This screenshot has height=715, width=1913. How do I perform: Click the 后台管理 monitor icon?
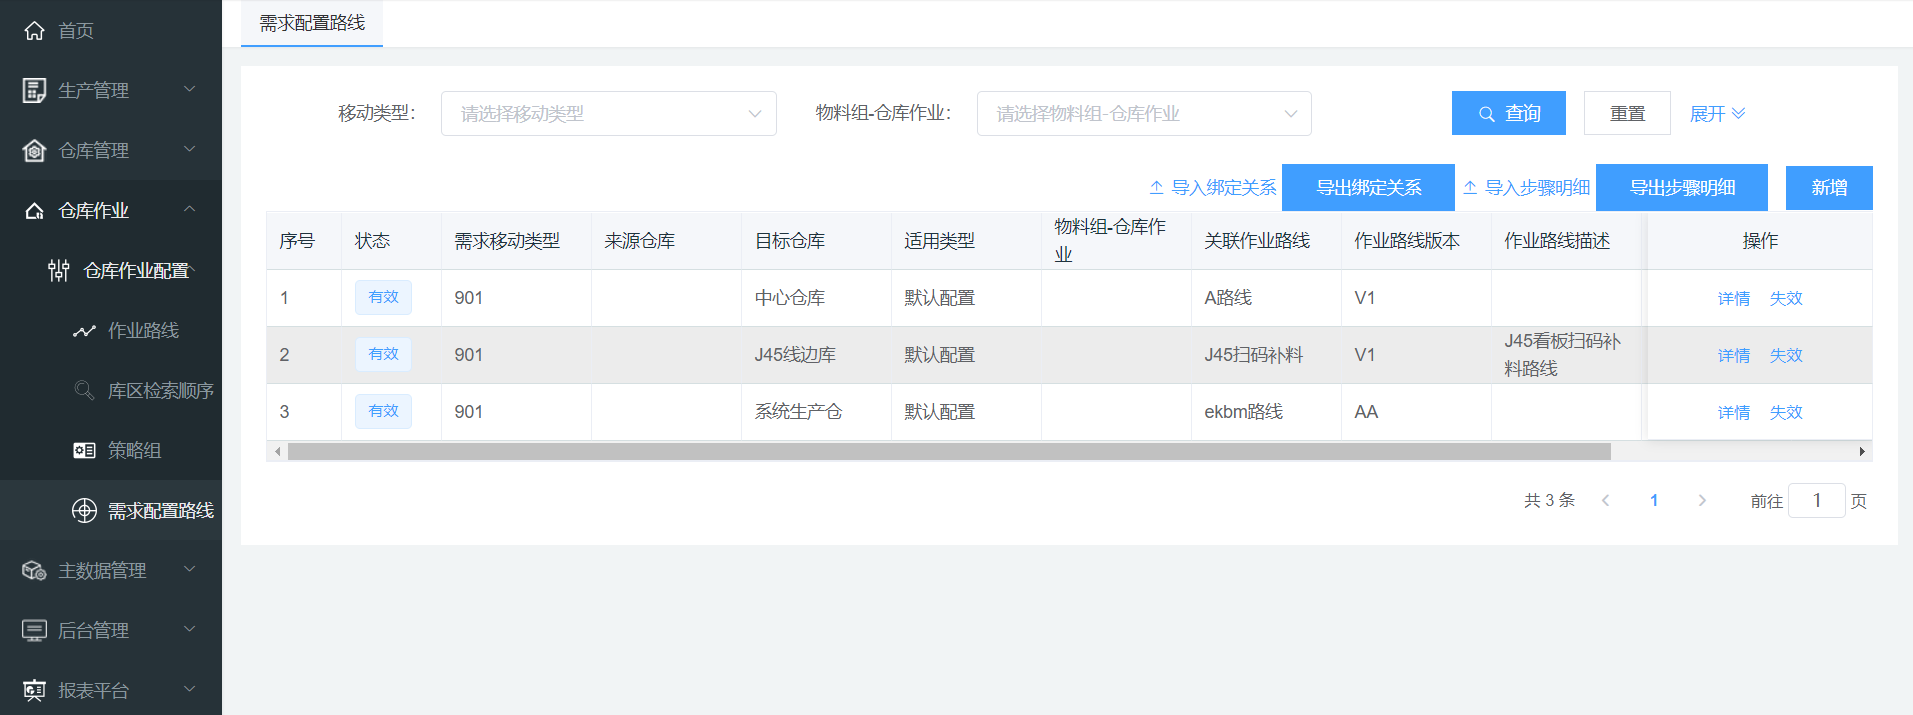tap(34, 631)
